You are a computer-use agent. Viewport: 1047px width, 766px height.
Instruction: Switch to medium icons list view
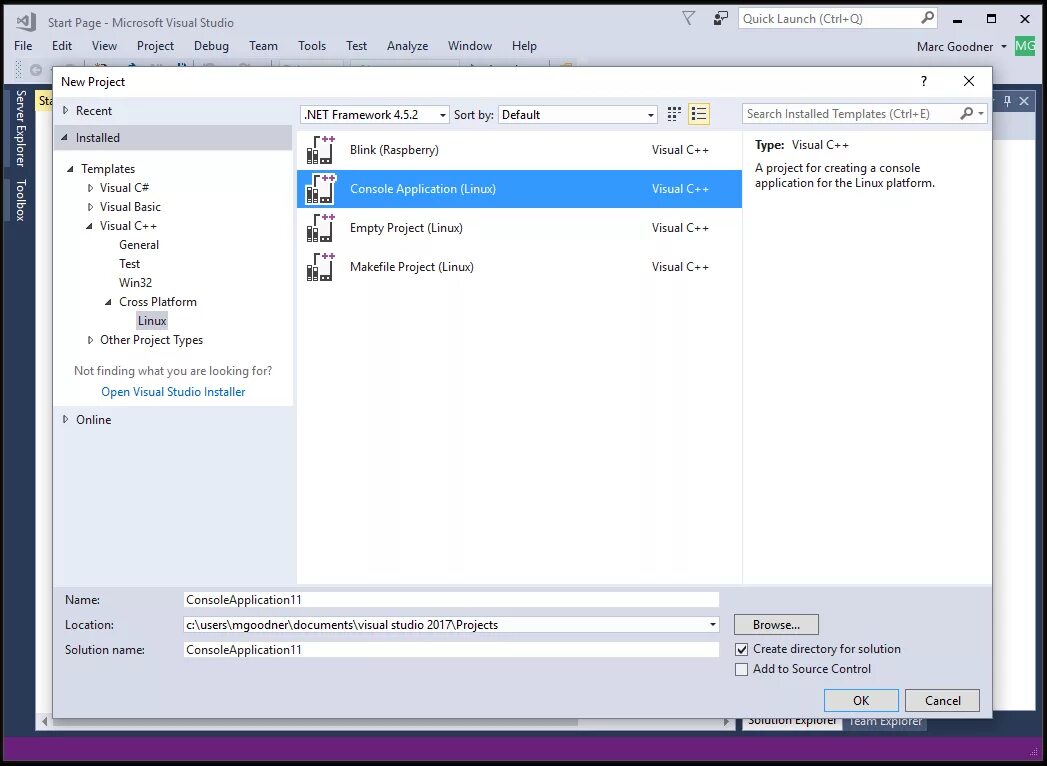pyautogui.click(x=698, y=114)
